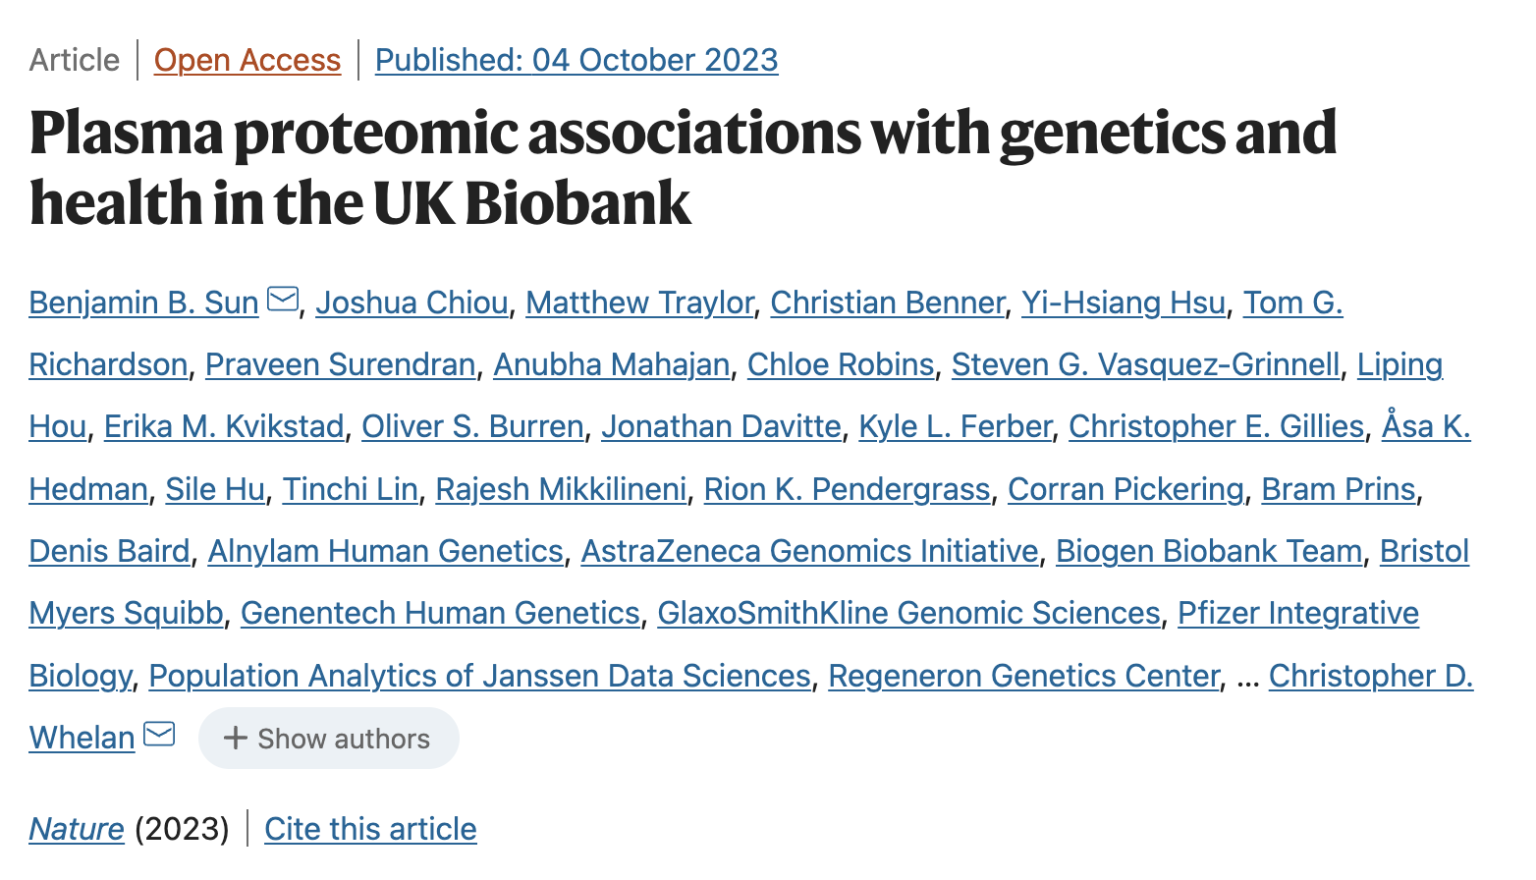1536x880 pixels.
Task: Click the Alnylam Human Genetics link
Action: point(385,551)
